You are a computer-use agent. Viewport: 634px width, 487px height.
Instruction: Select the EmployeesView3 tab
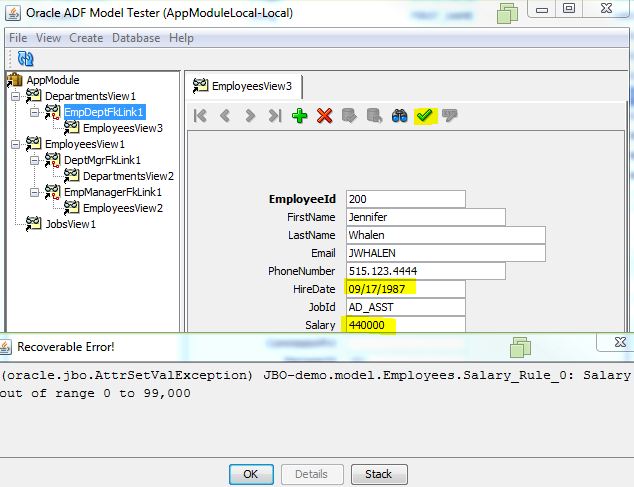[x=244, y=86]
